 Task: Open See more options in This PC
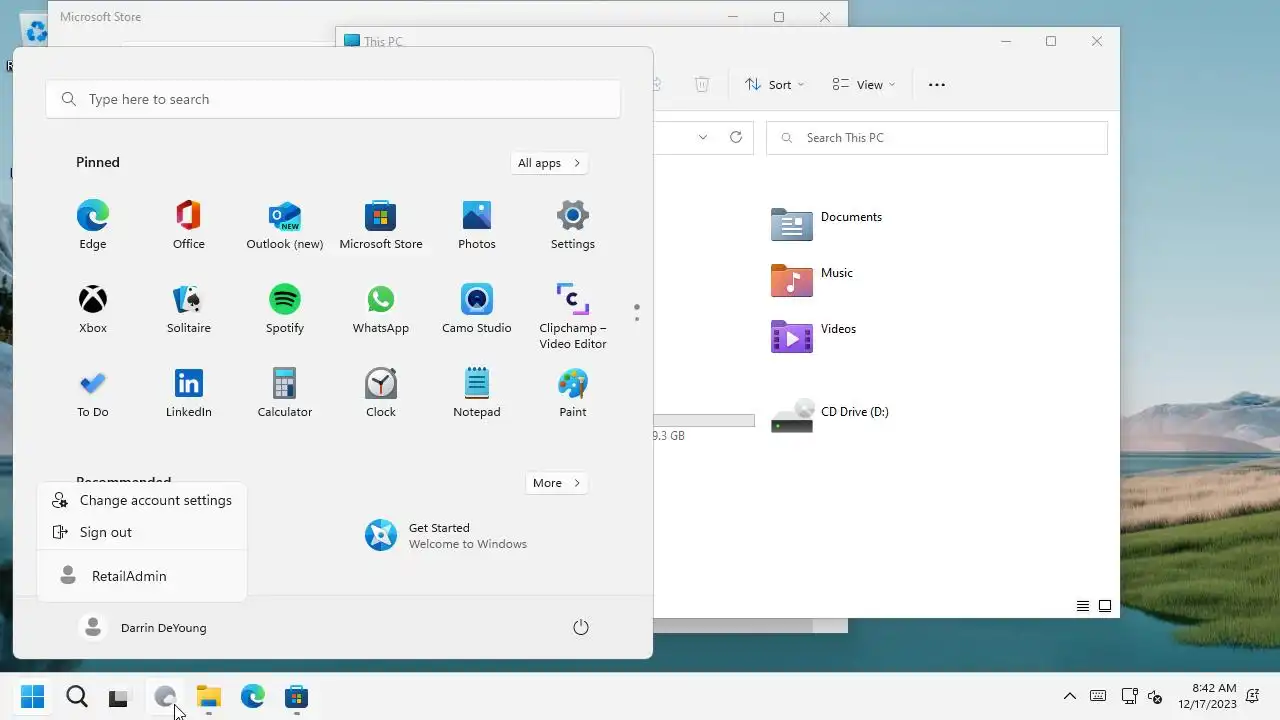(937, 85)
